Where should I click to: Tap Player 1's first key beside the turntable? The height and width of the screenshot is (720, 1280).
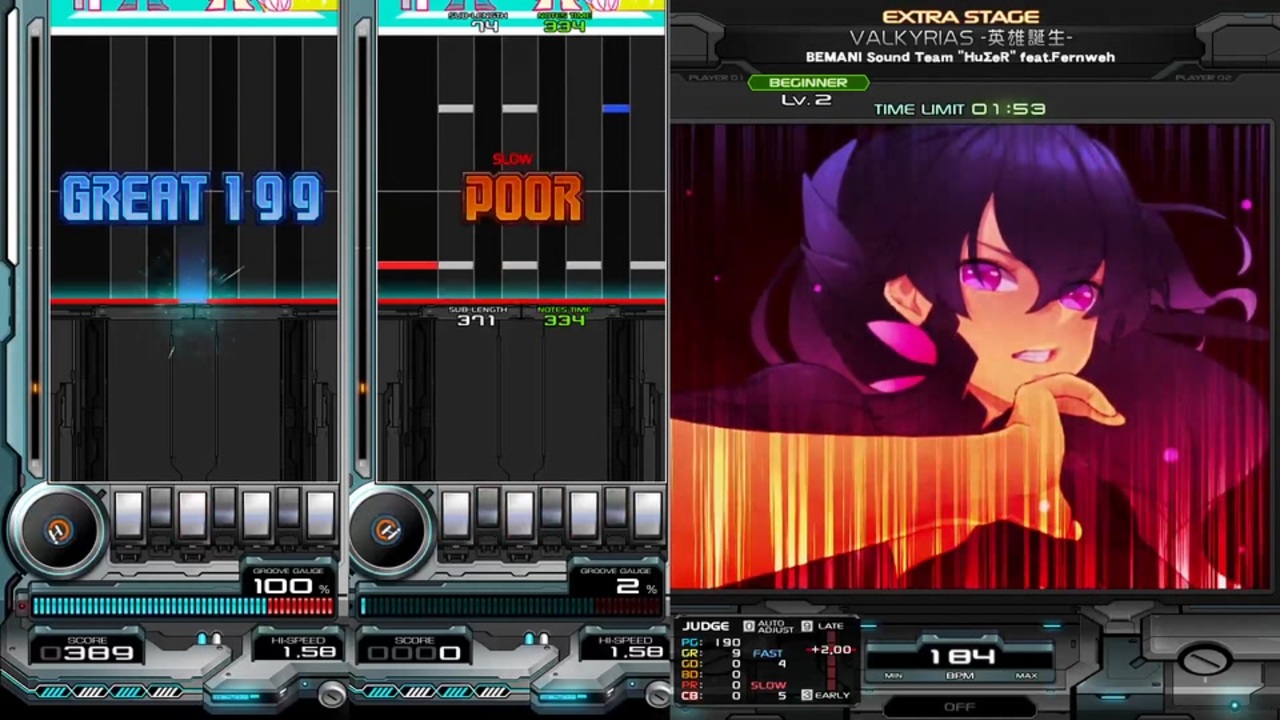[128, 515]
